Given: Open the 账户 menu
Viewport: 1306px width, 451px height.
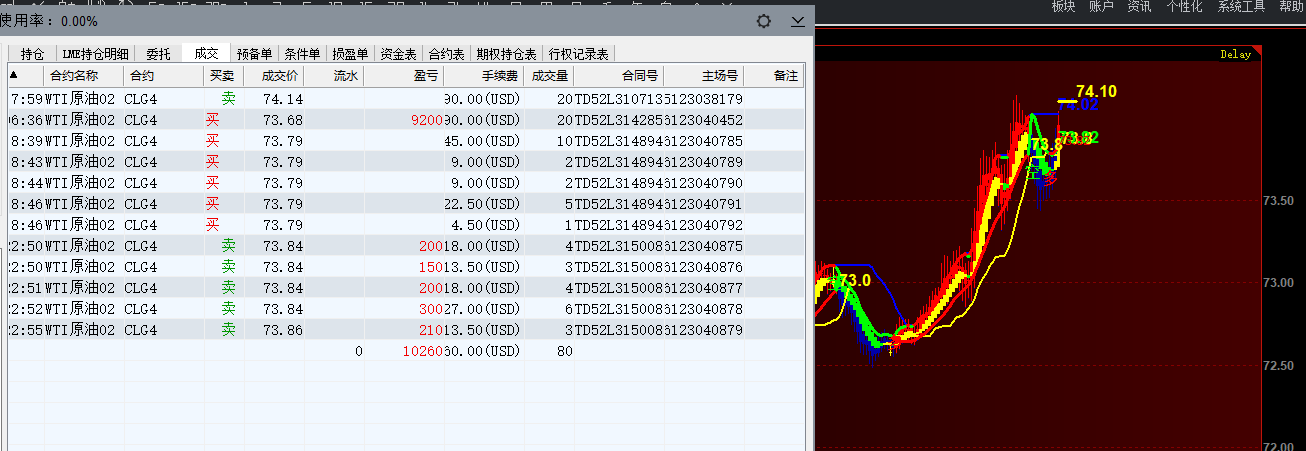Looking at the screenshot, I should pyautogui.click(x=1101, y=7).
